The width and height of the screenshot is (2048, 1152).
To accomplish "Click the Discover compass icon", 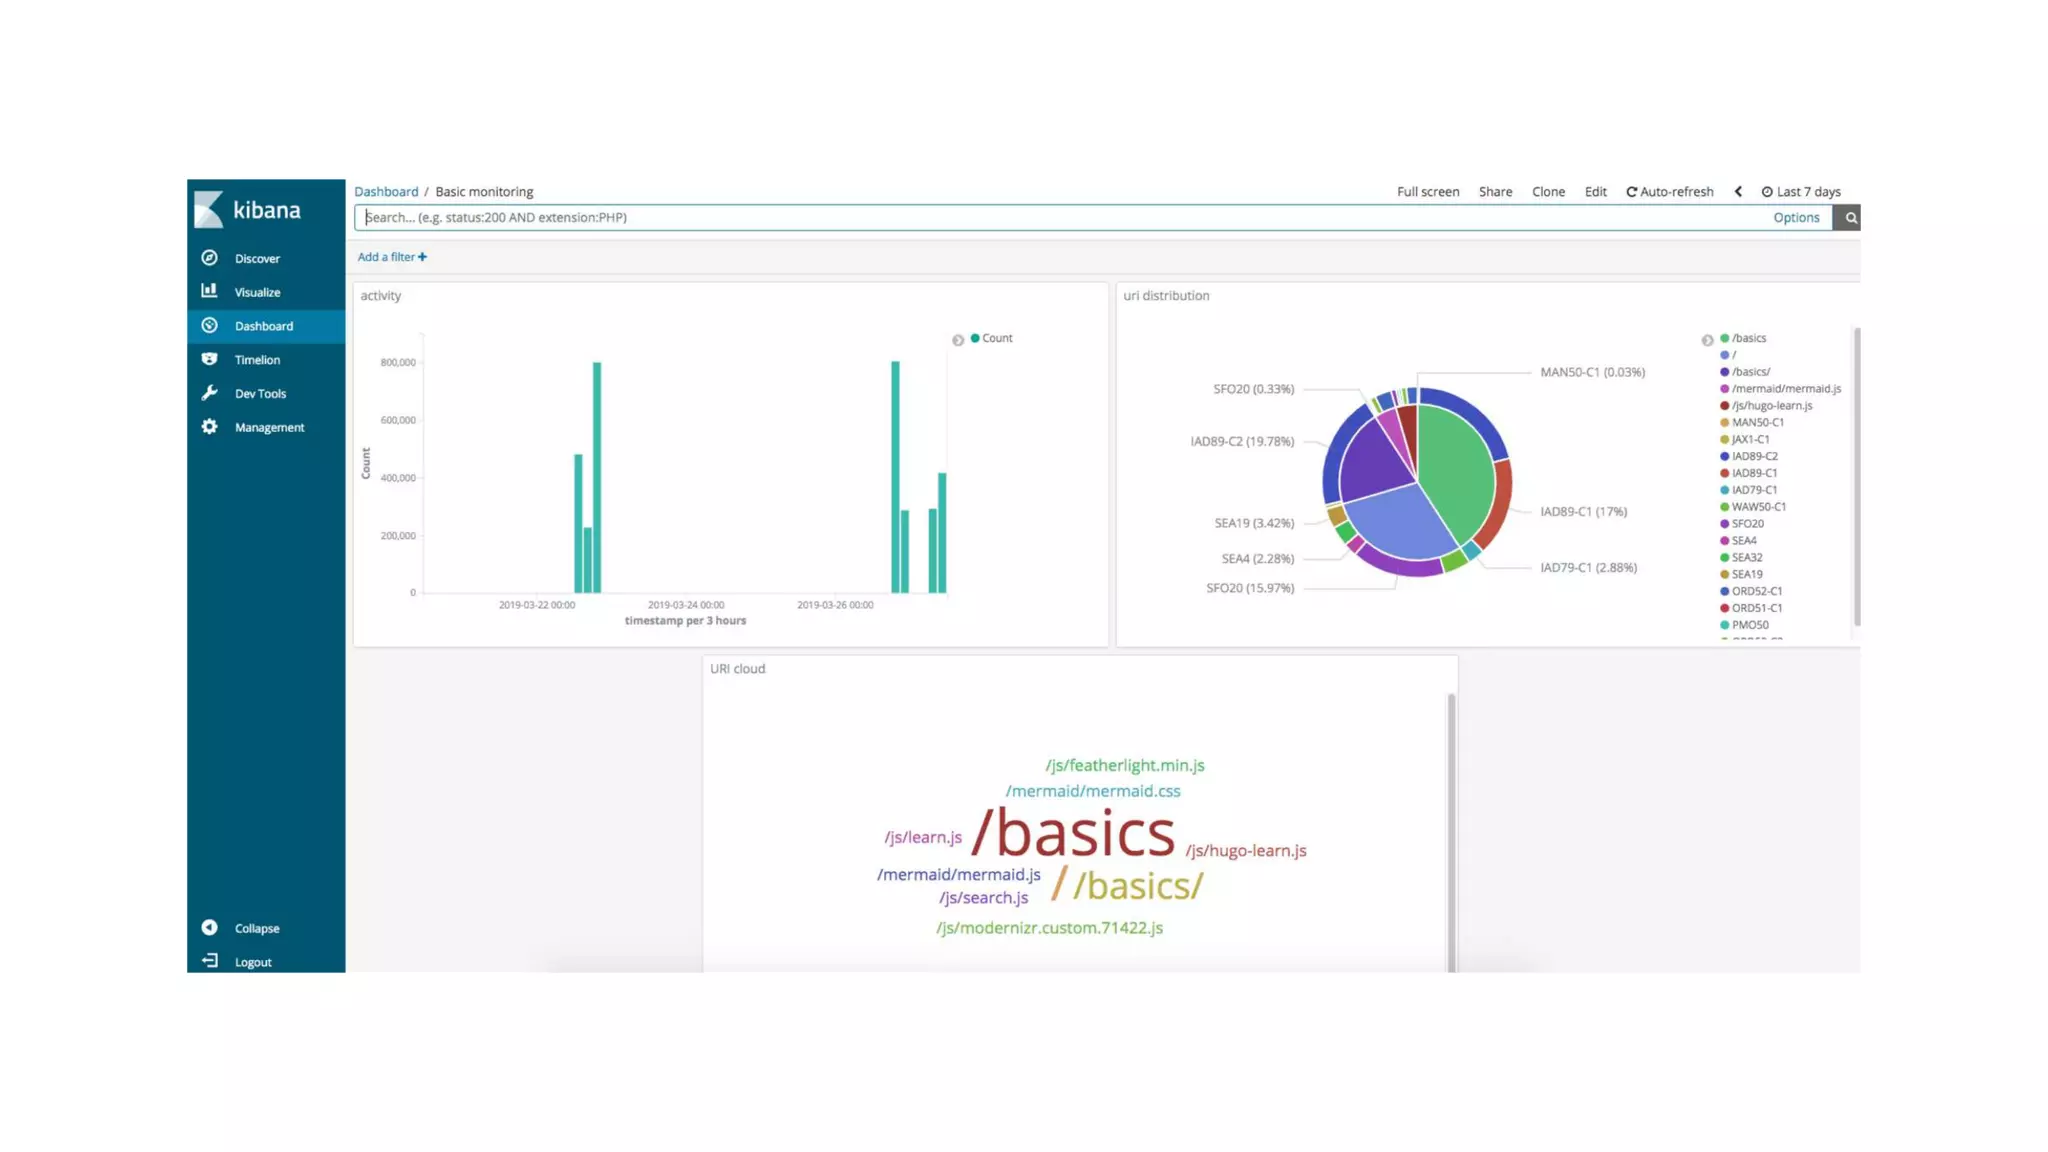I will [209, 258].
